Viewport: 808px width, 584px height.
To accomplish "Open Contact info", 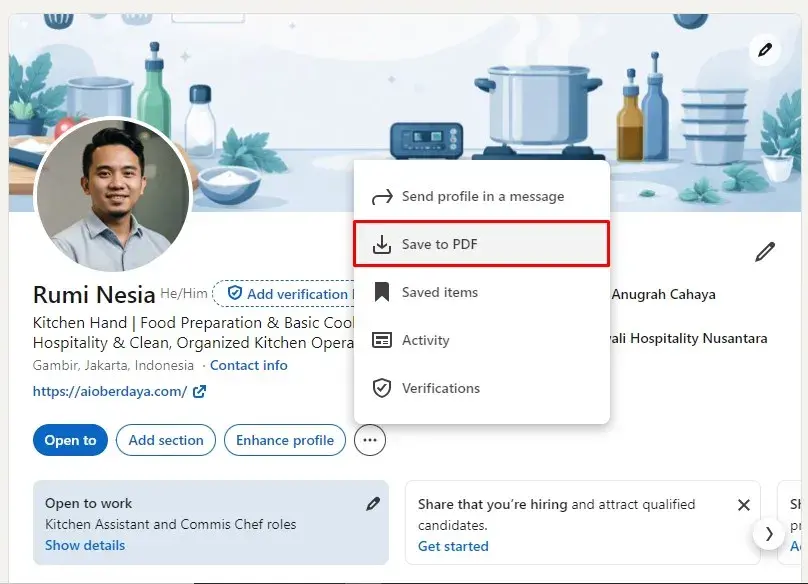I will tap(247, 365).
